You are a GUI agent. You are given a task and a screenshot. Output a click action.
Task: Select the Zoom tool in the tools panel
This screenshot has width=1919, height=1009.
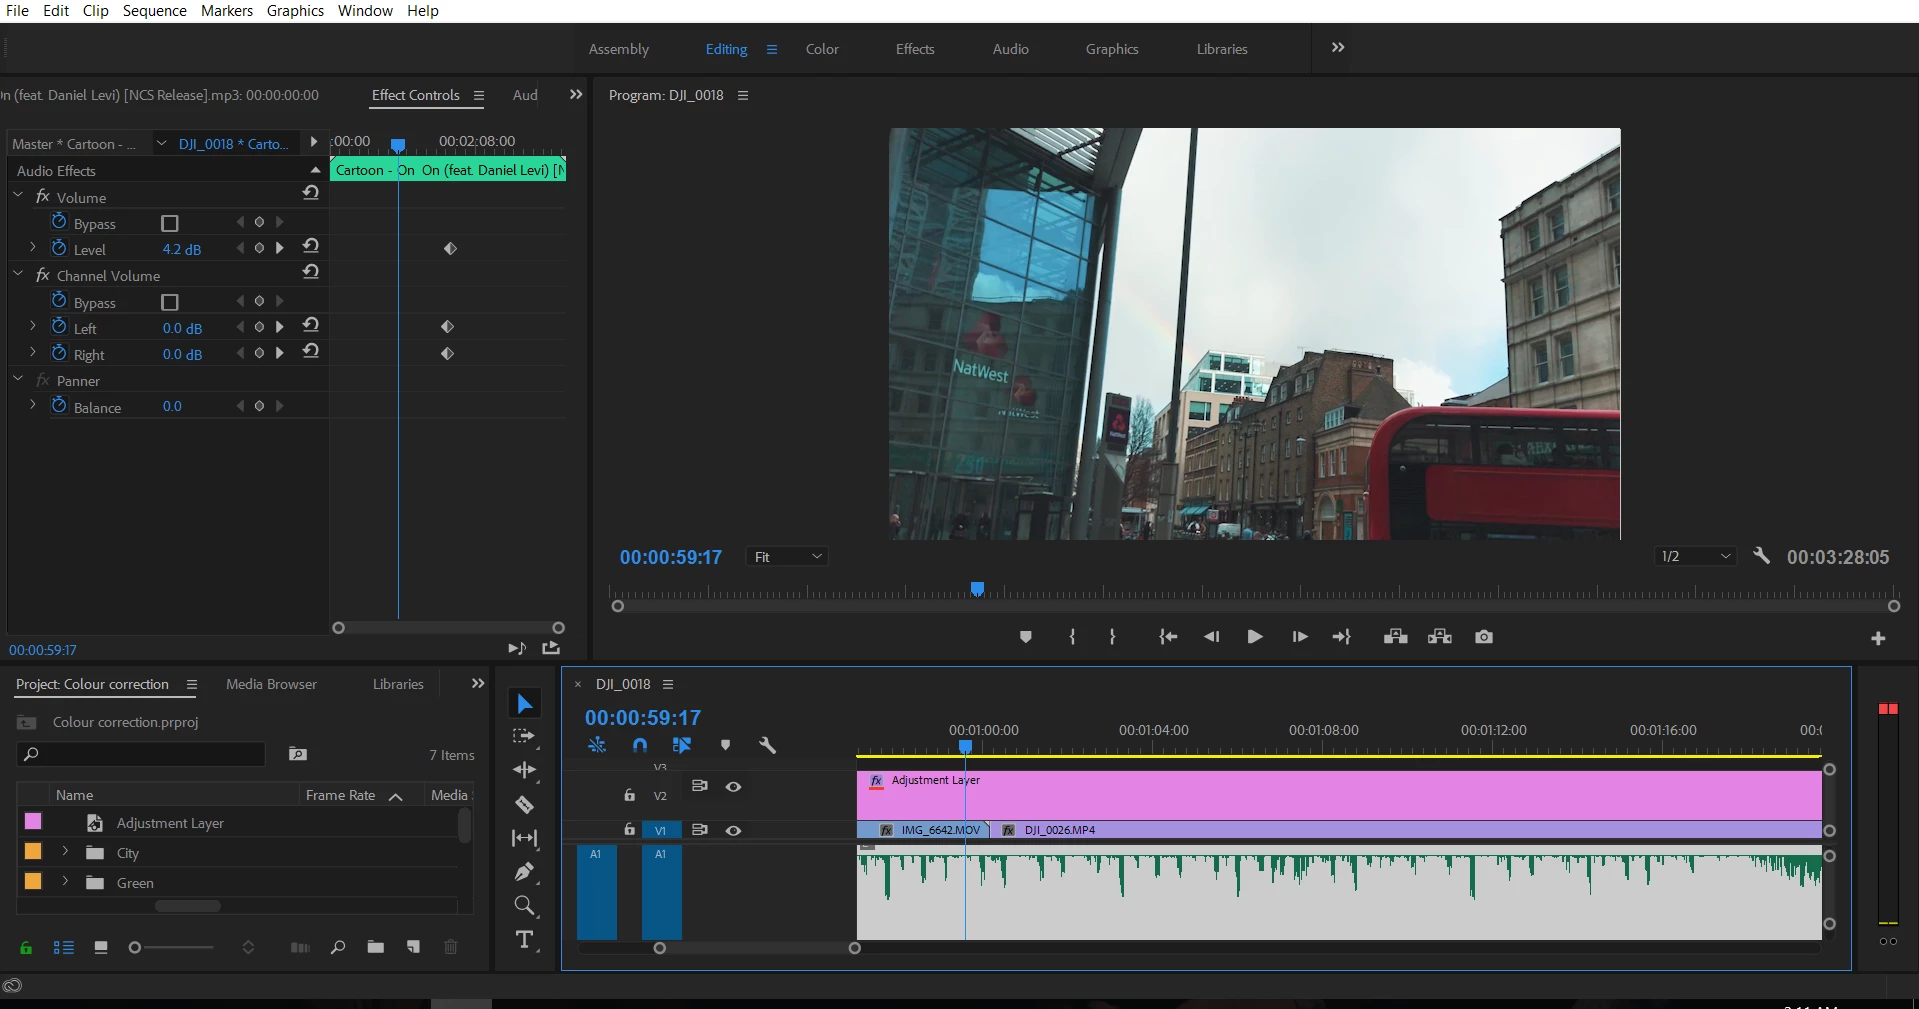524,906
